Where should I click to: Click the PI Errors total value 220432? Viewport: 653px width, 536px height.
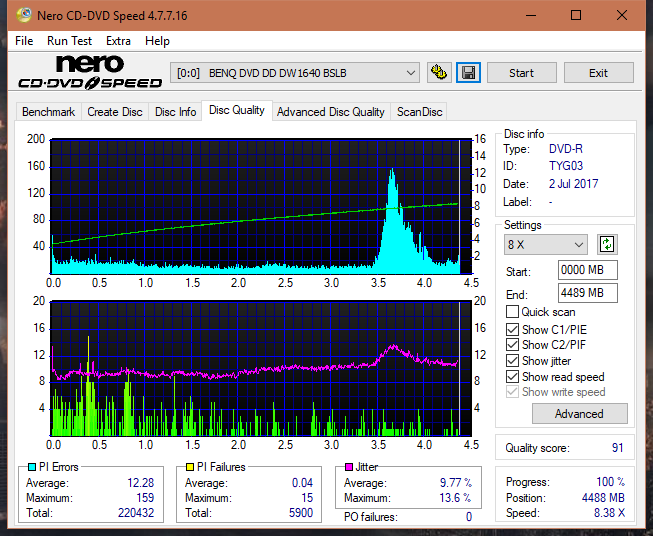click(x=136, y=513)
